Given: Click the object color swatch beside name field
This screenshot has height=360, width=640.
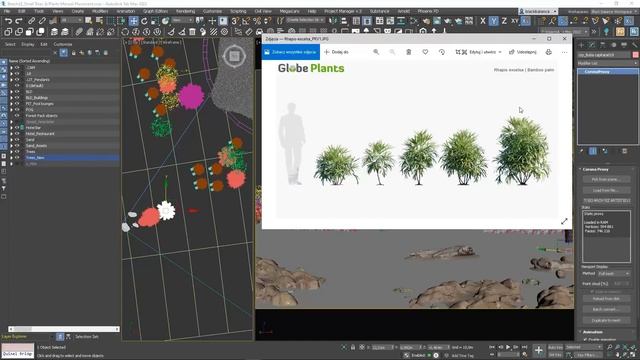Looking at the screenshot, I should click(635, 55).
